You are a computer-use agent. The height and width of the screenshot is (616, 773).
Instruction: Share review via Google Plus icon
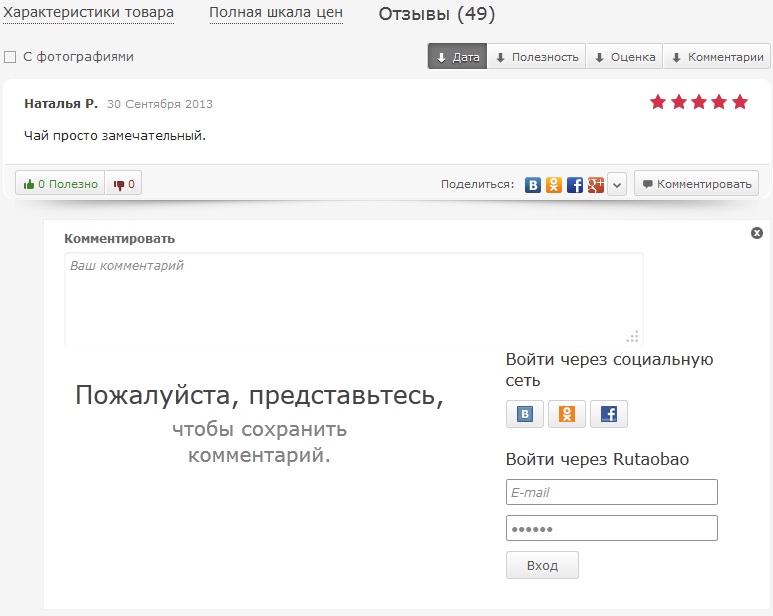point(596,185)
